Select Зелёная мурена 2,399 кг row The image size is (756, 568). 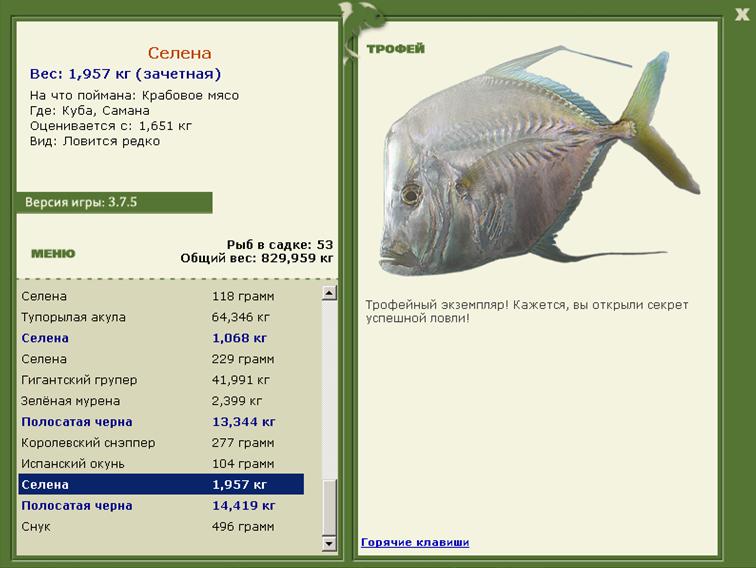click(x=160, y=401)
